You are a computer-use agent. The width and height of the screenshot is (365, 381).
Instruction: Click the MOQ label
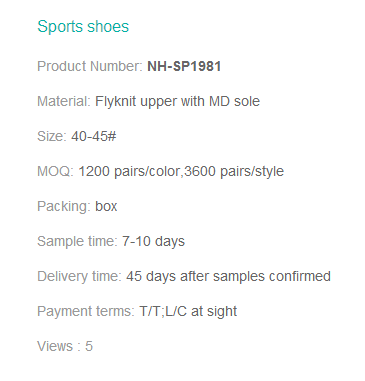tap(55, 171)
